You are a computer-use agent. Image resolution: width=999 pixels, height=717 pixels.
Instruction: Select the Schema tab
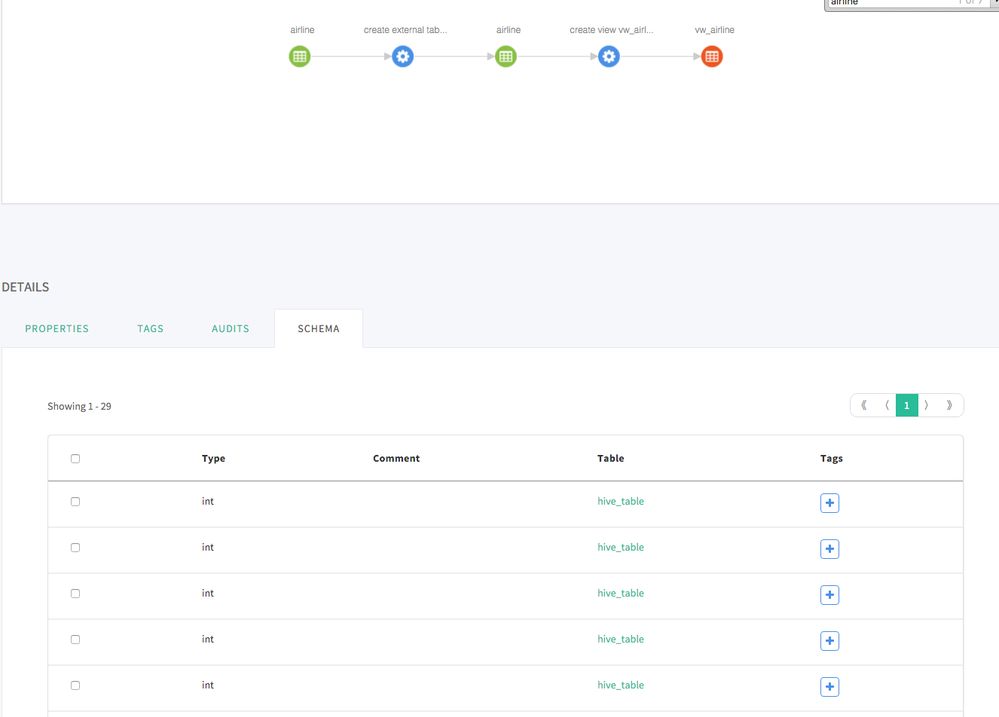click(319, 329)
